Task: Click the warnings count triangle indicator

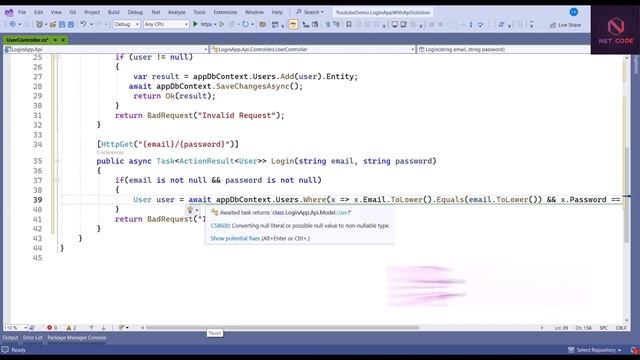Action: (71, 328)
